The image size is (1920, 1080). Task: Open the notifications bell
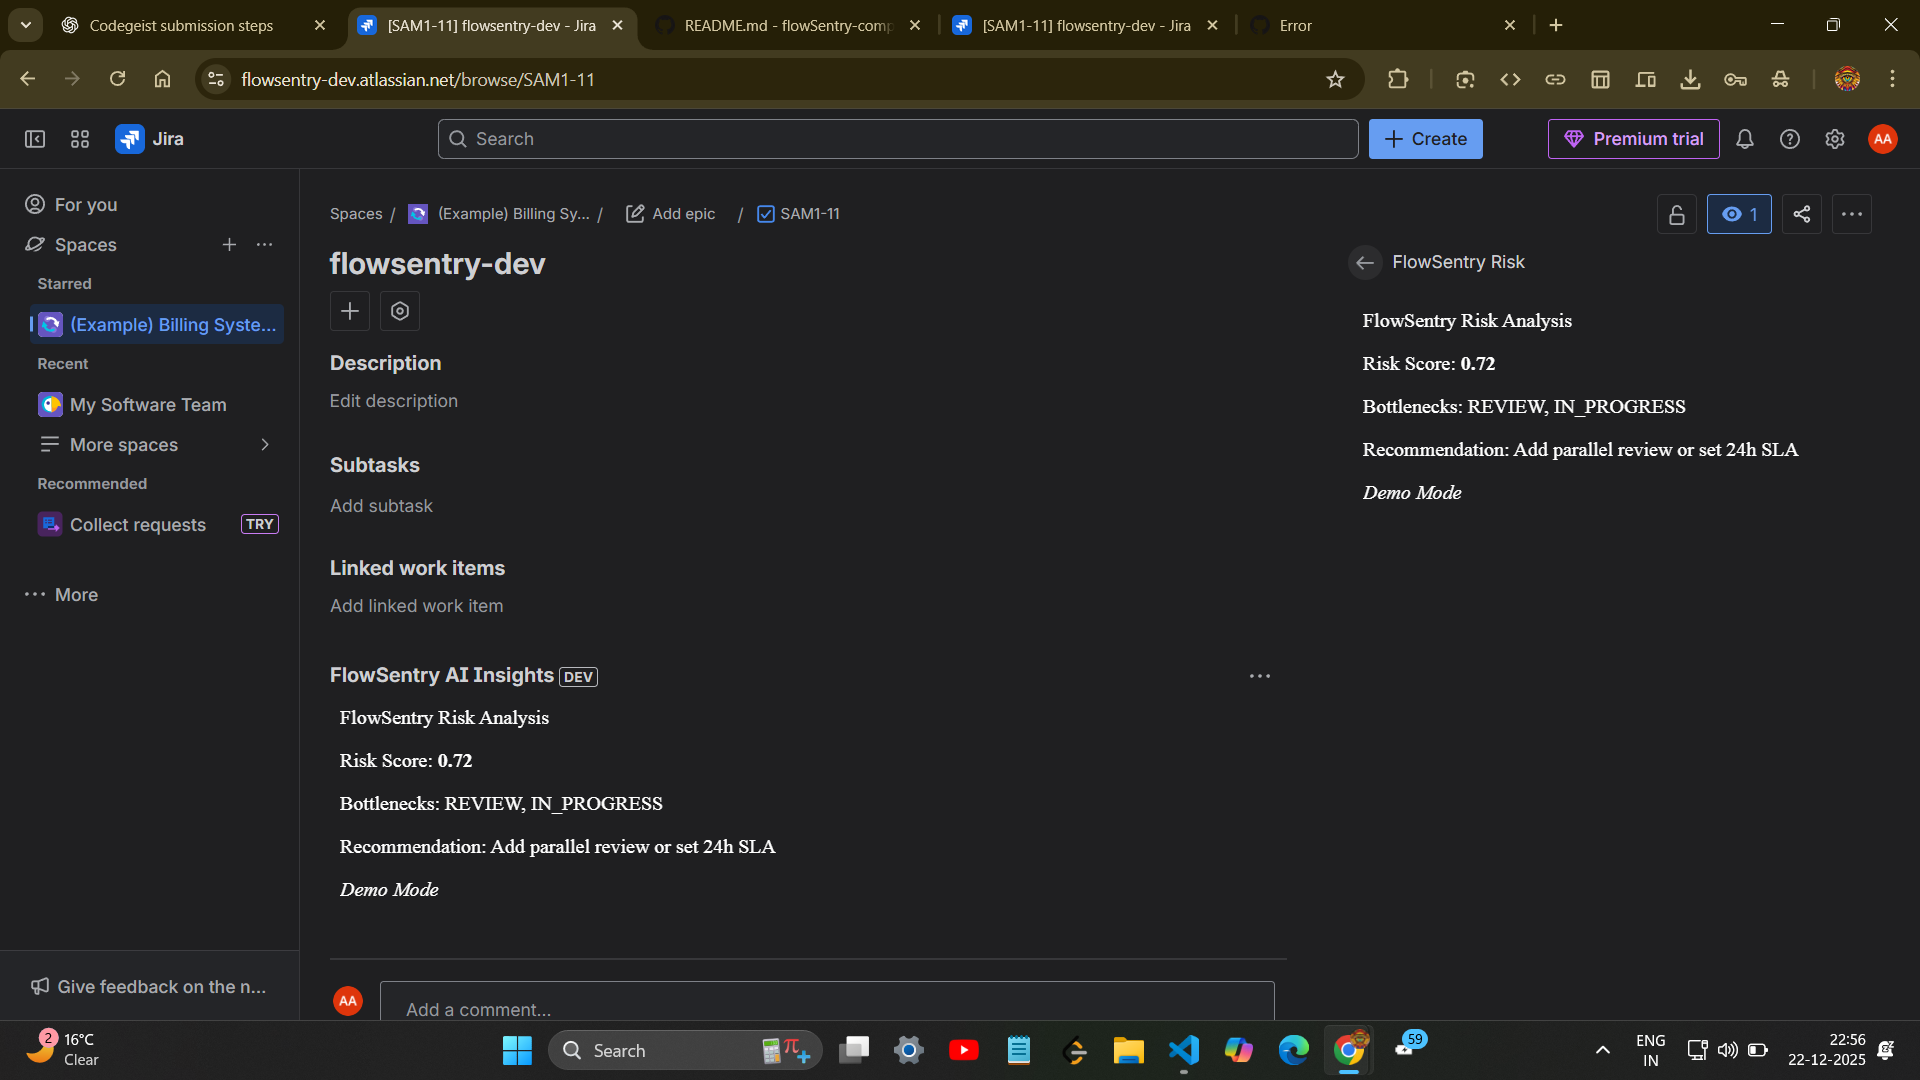pyautogui.click(x=1744, y=139)
